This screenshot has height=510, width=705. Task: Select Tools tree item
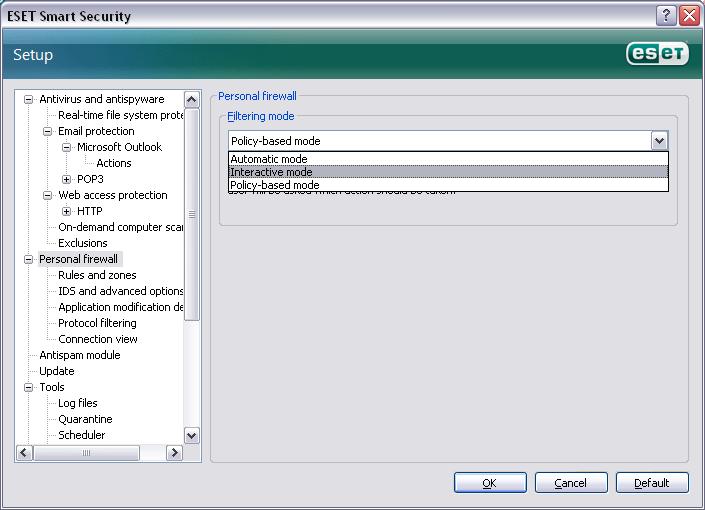coord(52,387)
